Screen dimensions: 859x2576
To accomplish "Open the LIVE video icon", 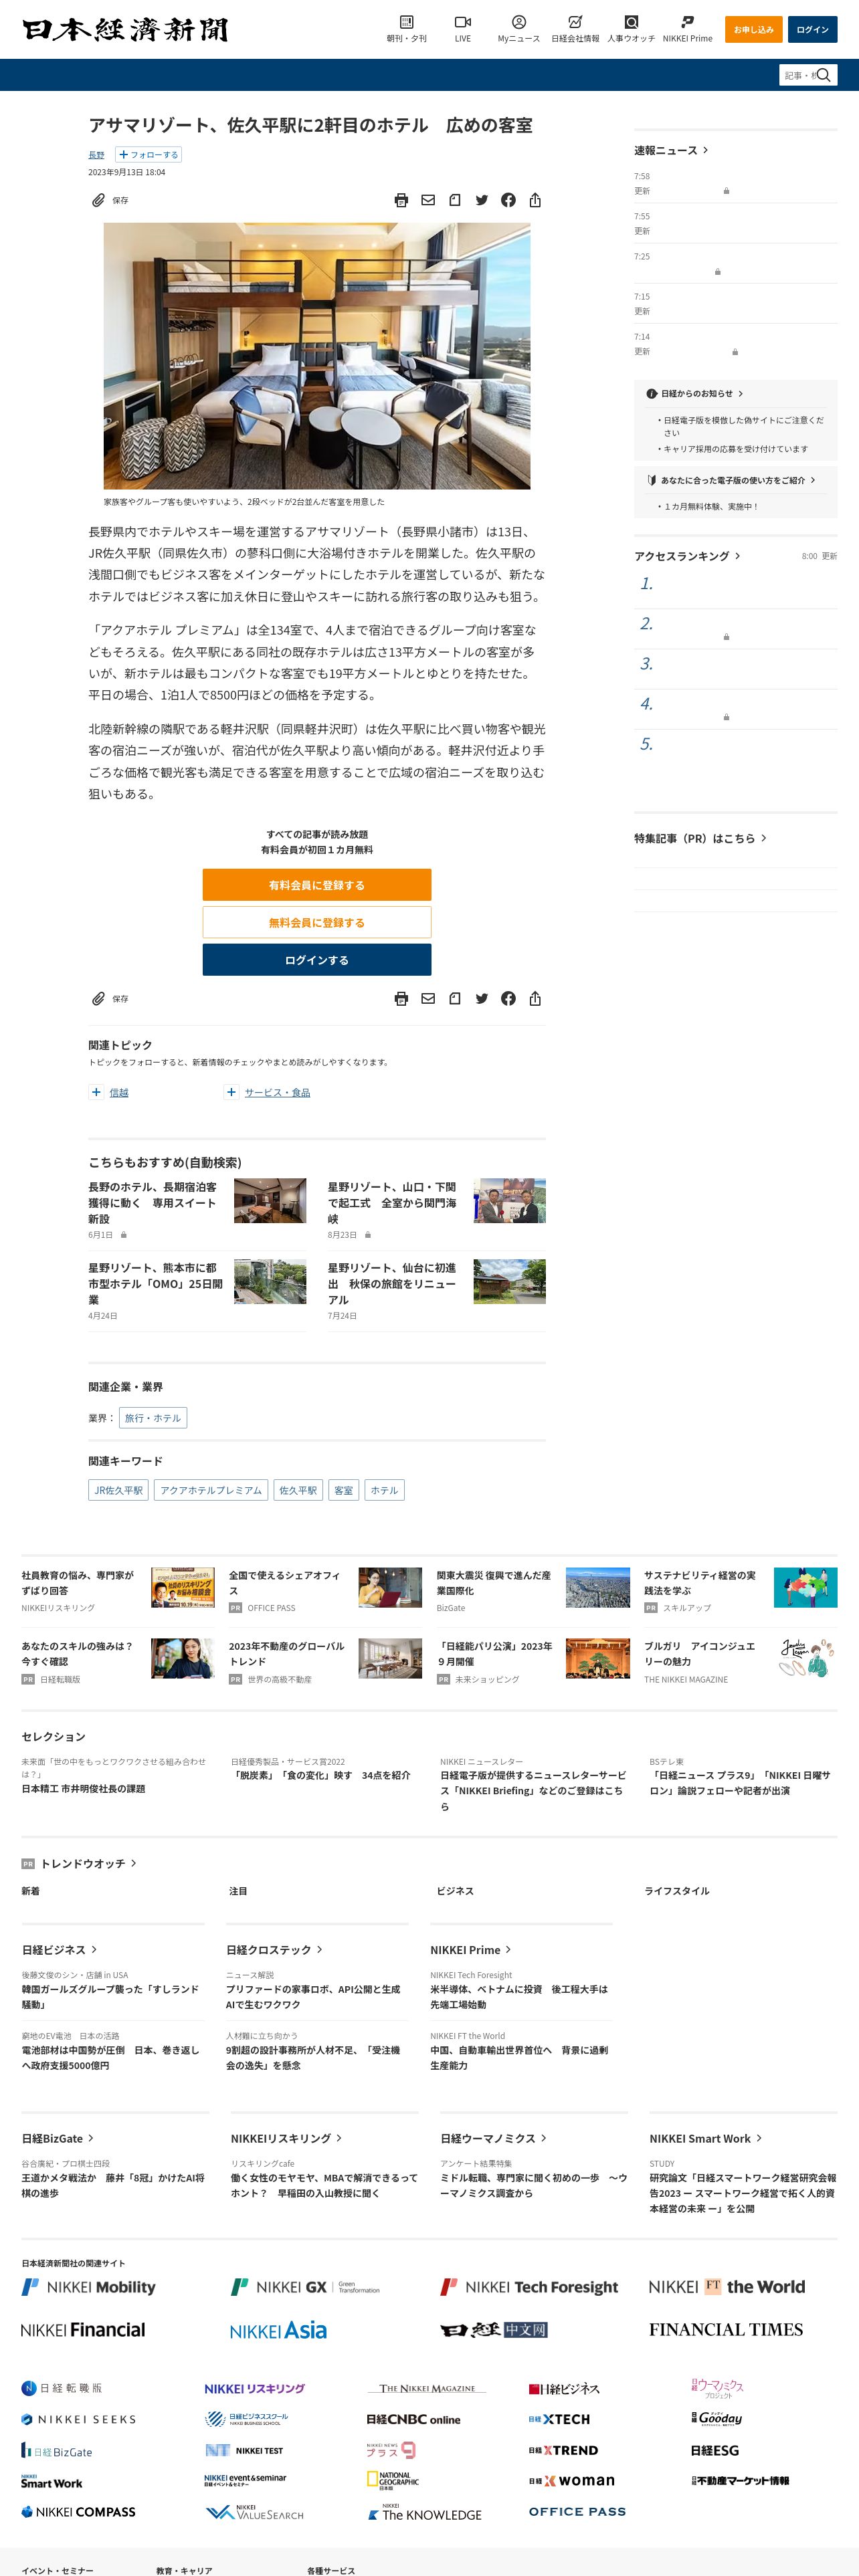I will pyautogui.click(x=462, y=22).
